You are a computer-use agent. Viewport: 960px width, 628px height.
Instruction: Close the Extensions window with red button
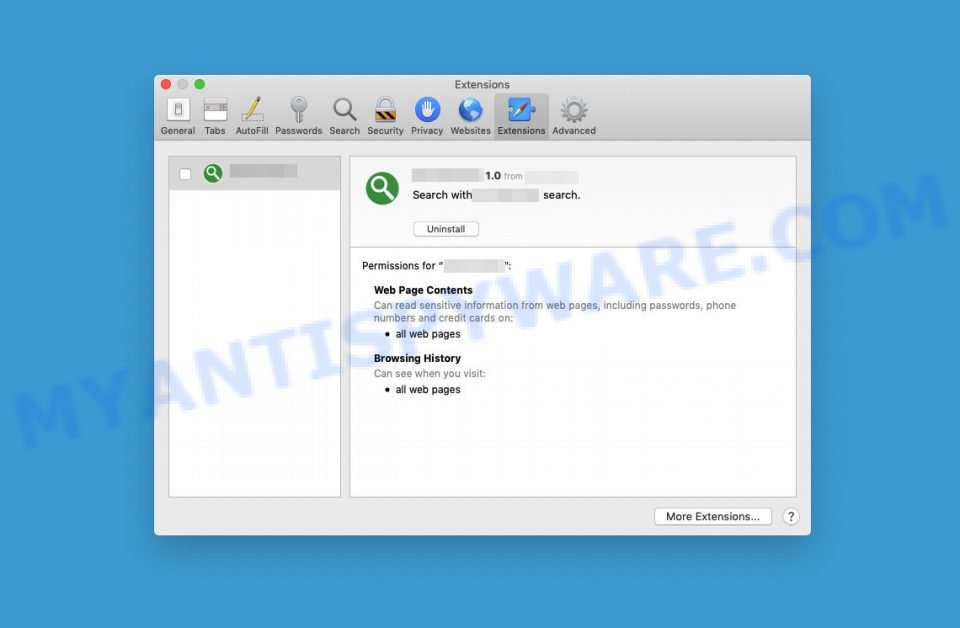(166, 84)
